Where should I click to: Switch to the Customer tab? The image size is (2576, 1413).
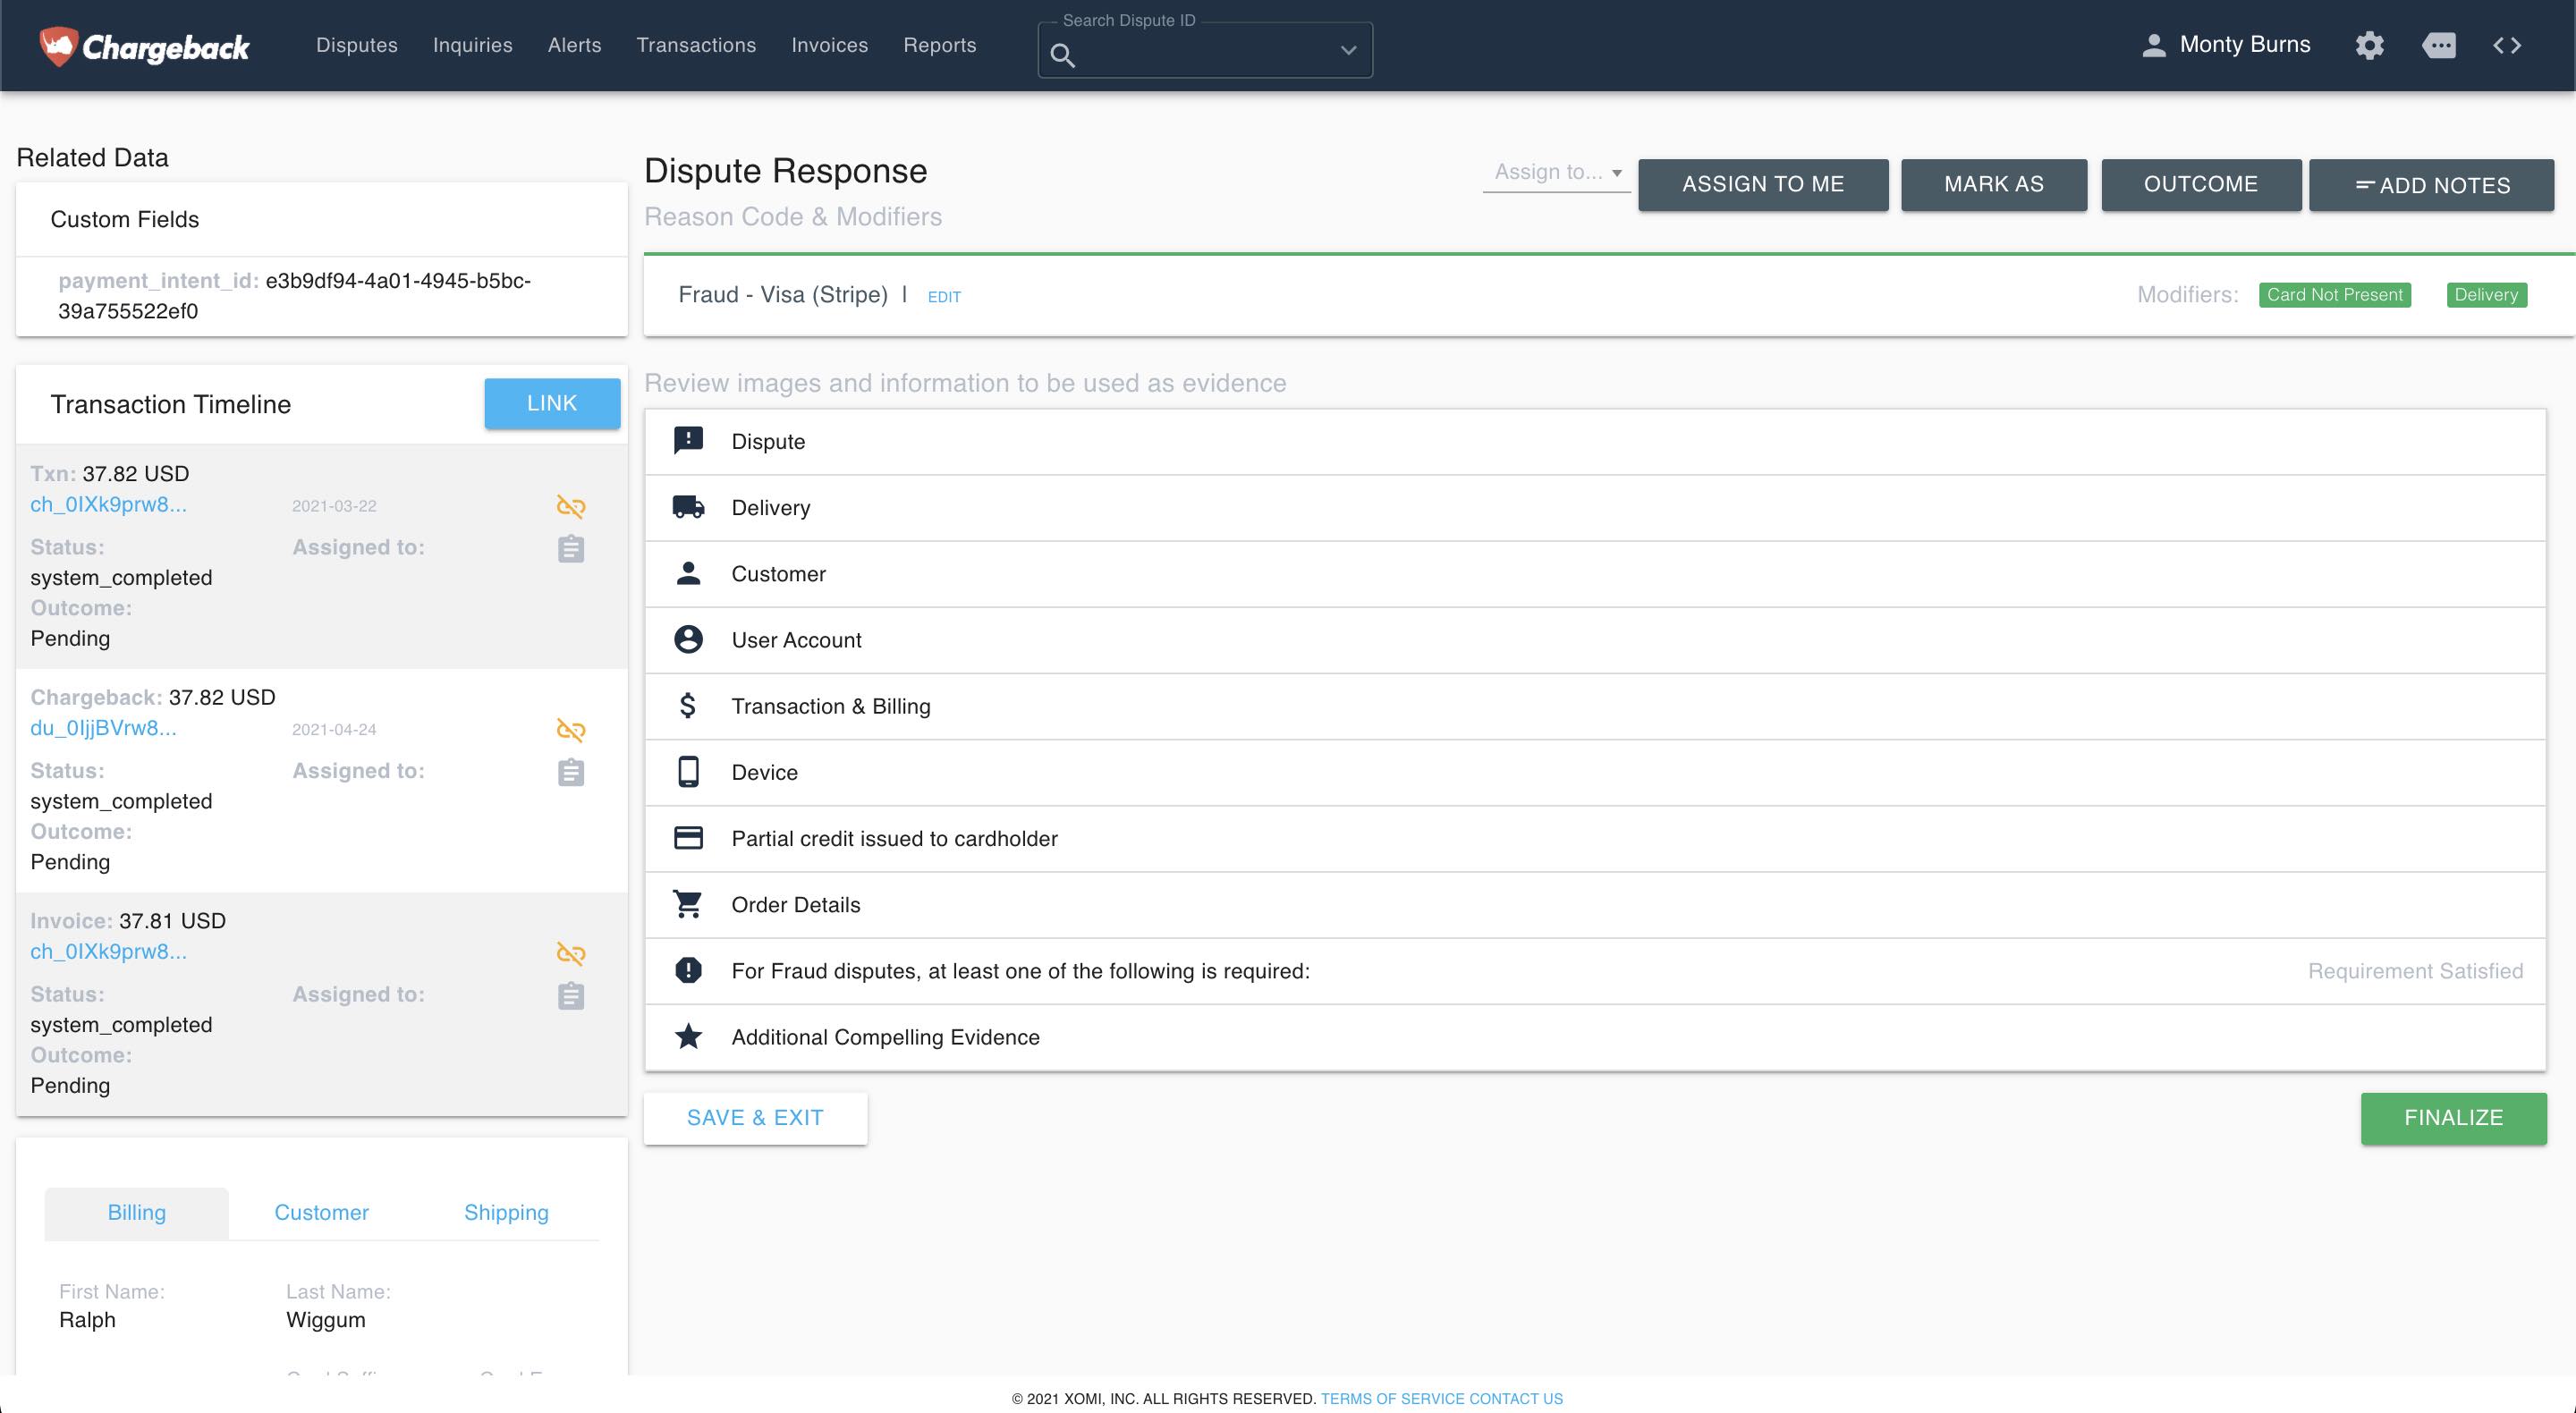(321, 1212)
